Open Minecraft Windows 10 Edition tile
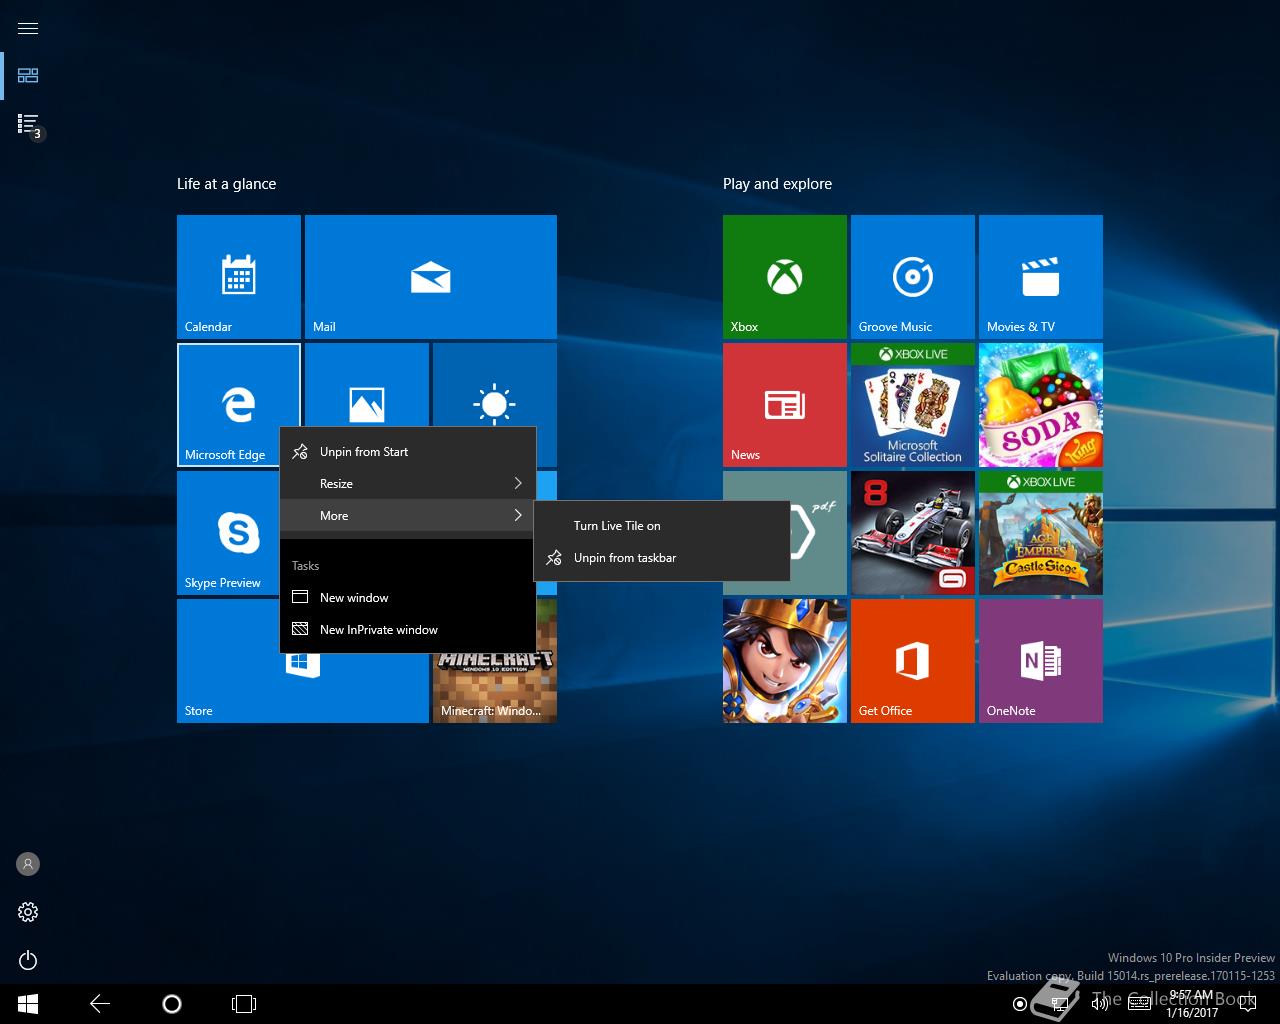 495,688
